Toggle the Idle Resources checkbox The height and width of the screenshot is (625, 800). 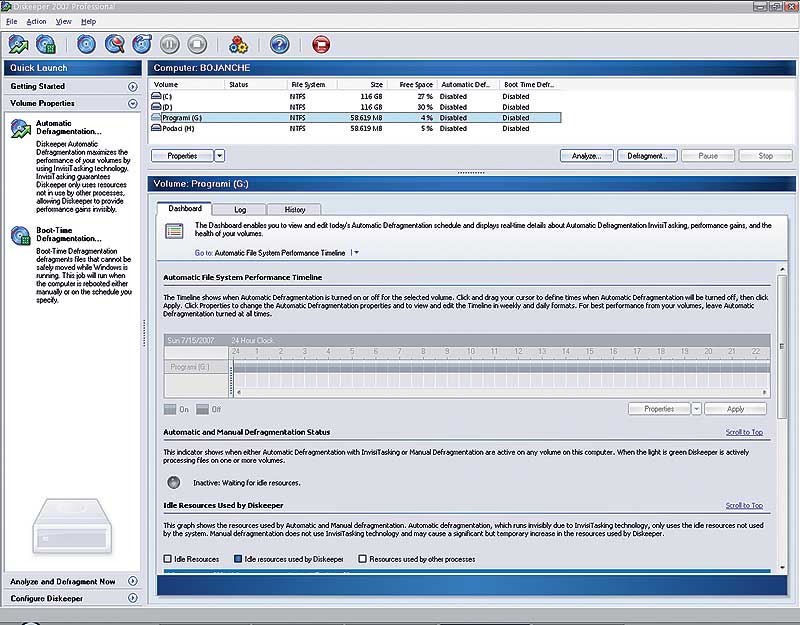pos(167,559)
